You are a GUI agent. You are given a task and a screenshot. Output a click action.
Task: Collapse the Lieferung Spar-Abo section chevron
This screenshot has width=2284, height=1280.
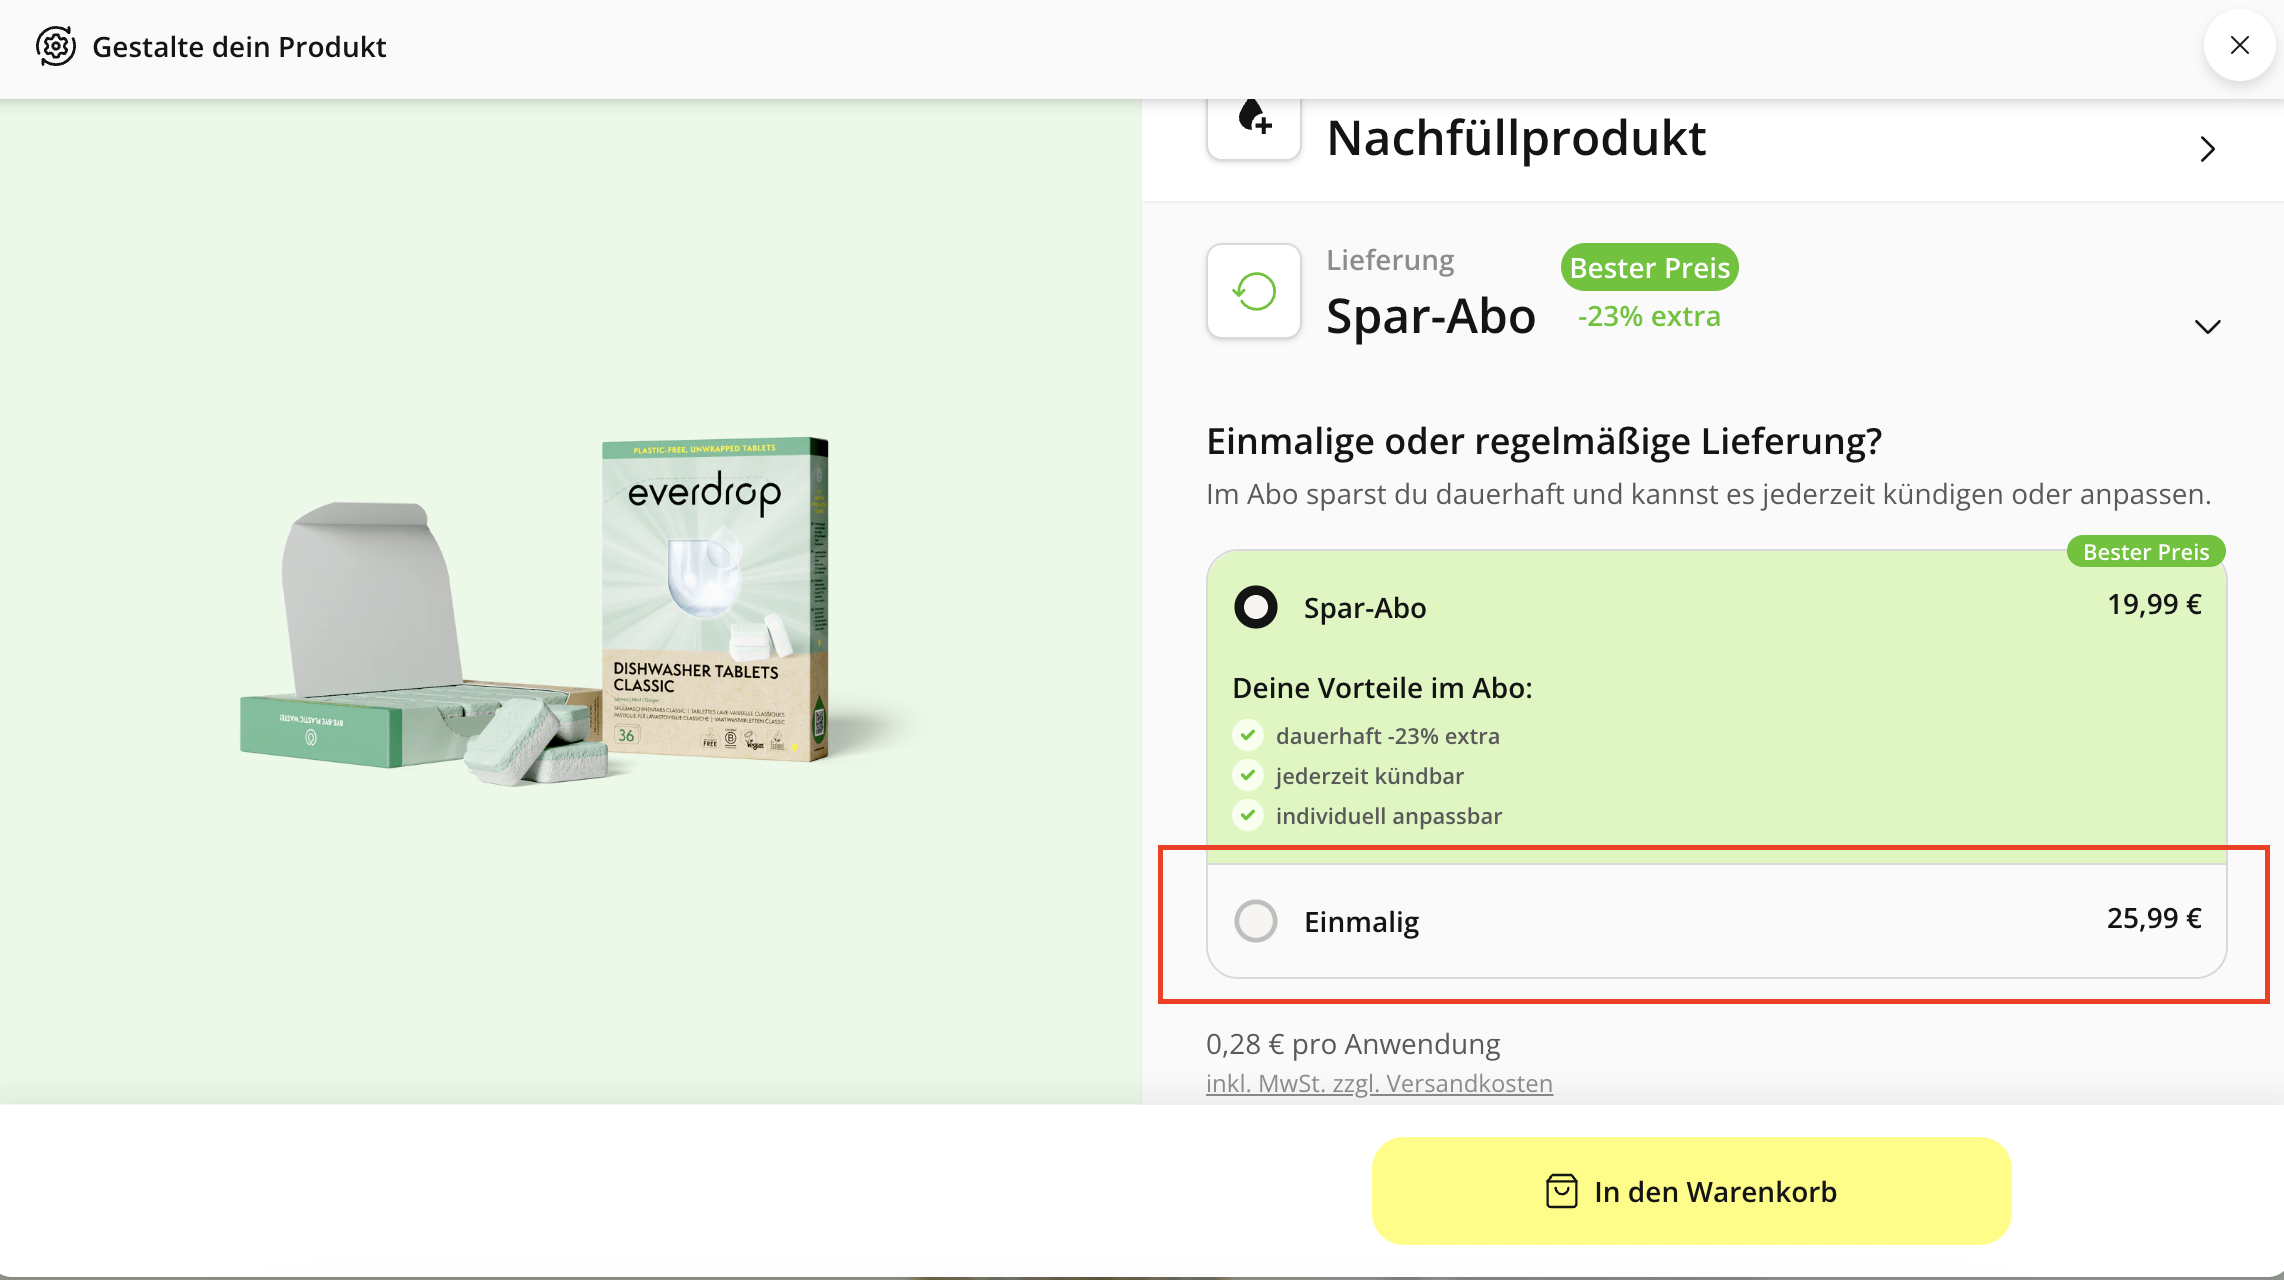pyautogui.click(x=2207, y=326)
